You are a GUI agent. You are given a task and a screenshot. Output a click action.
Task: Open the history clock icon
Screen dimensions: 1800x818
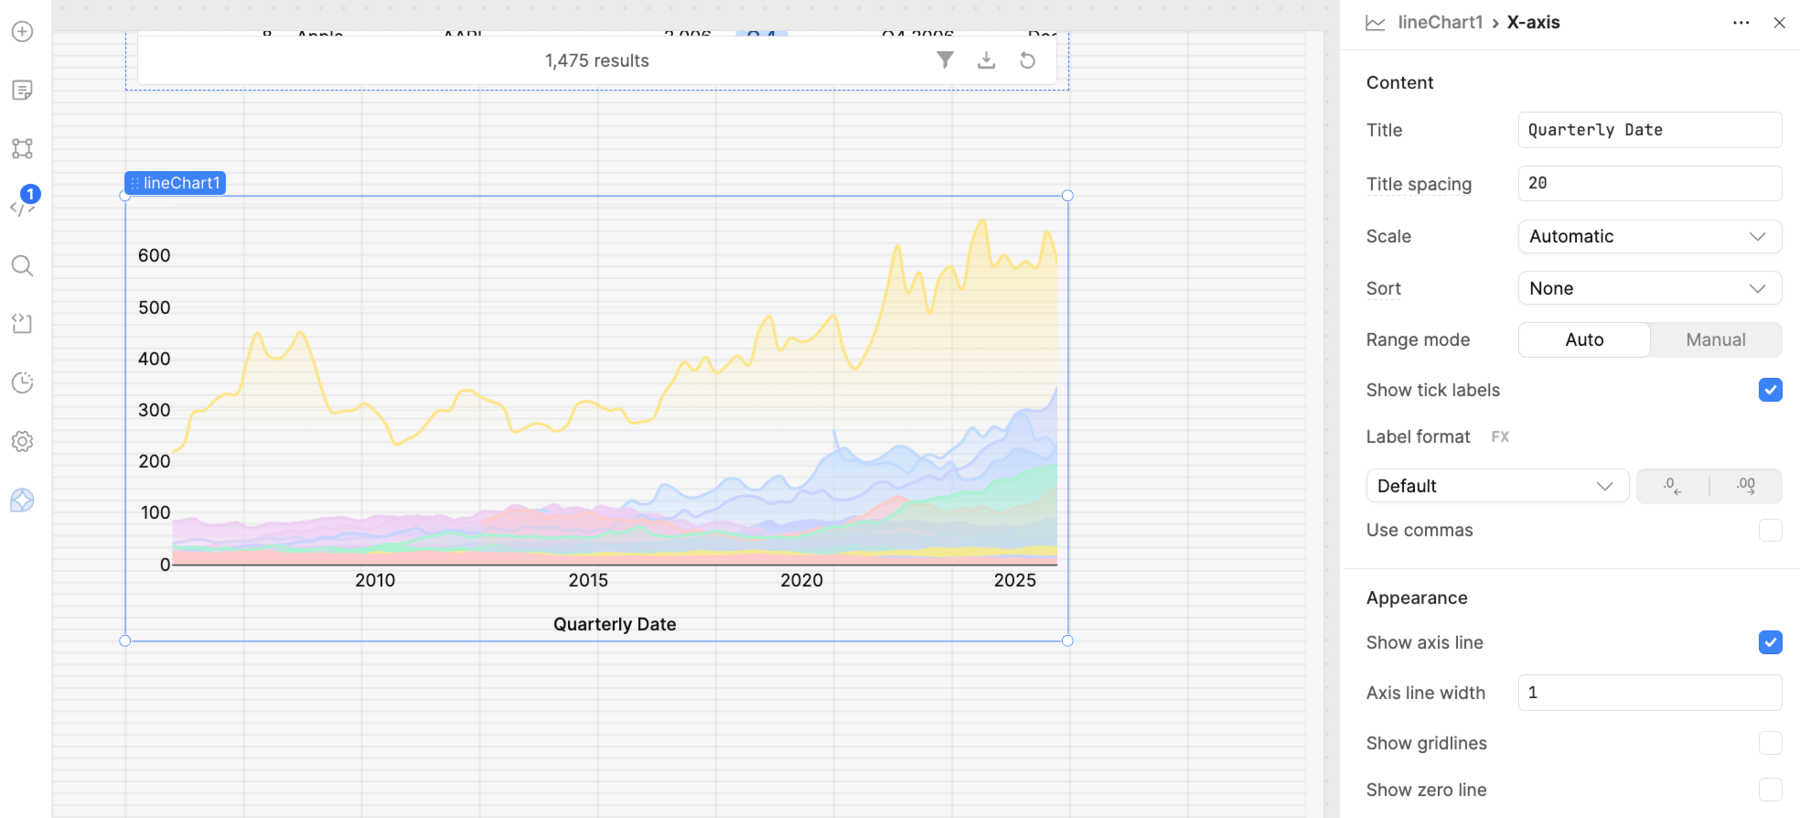(22, 383)
